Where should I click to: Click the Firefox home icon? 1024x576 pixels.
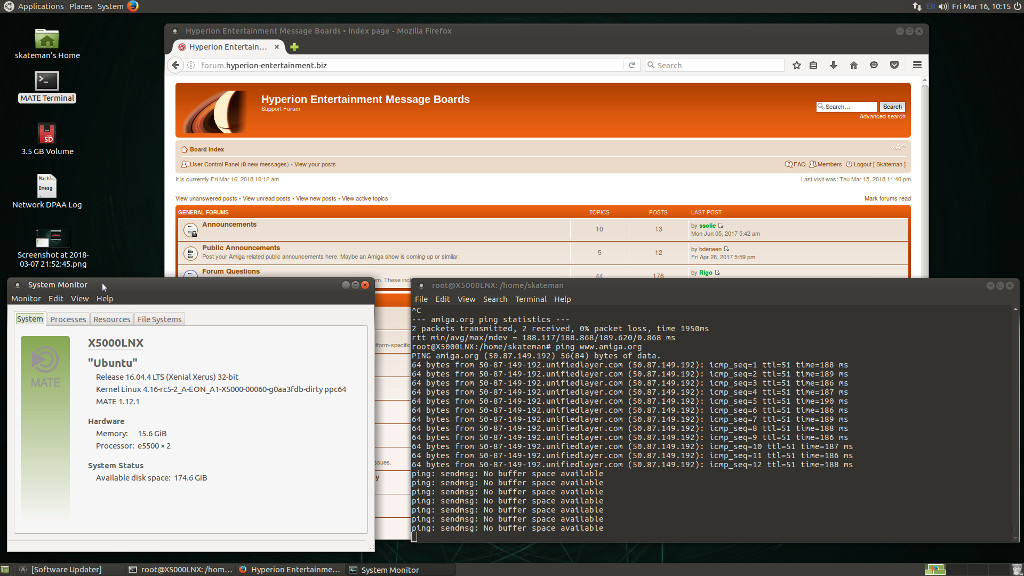tap(854, 65)
